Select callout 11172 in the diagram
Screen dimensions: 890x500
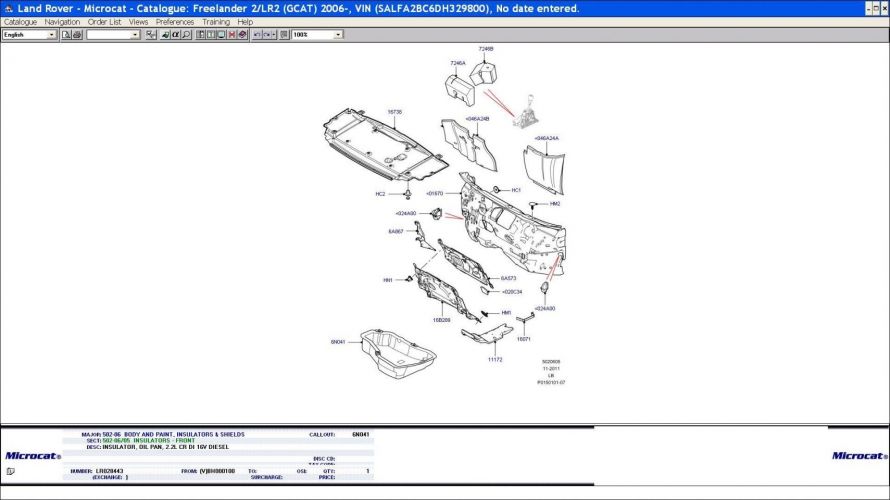coord(495,360)
